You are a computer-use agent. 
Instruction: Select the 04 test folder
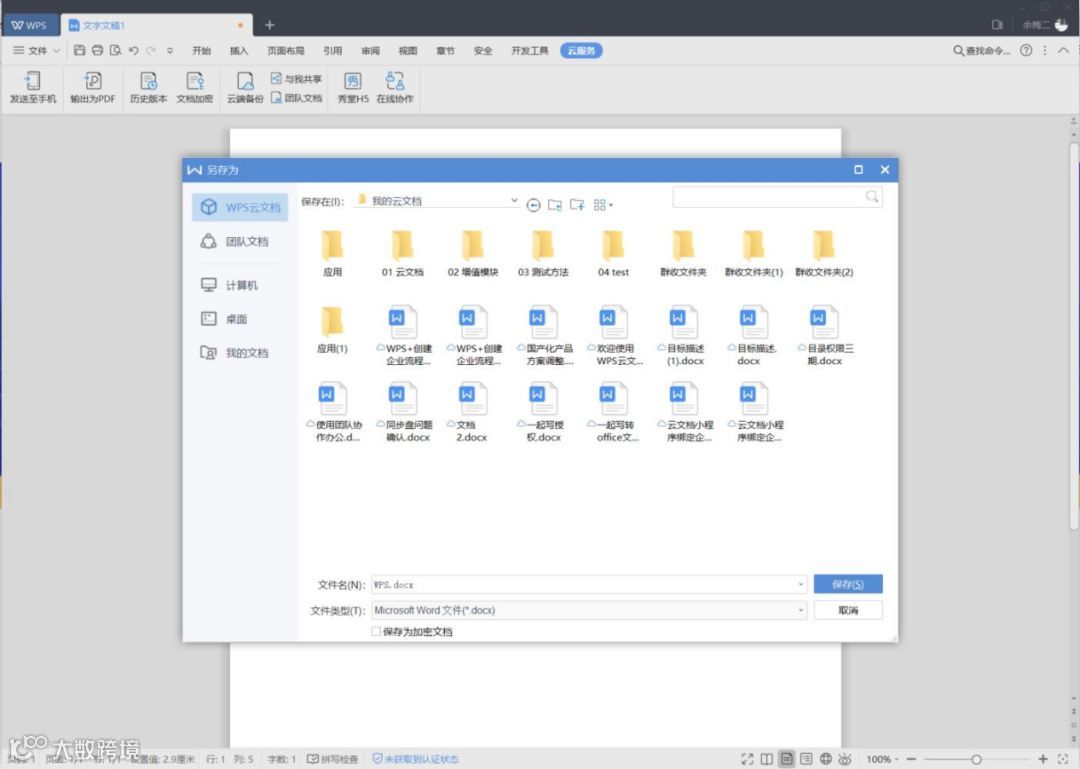[613, 253]
